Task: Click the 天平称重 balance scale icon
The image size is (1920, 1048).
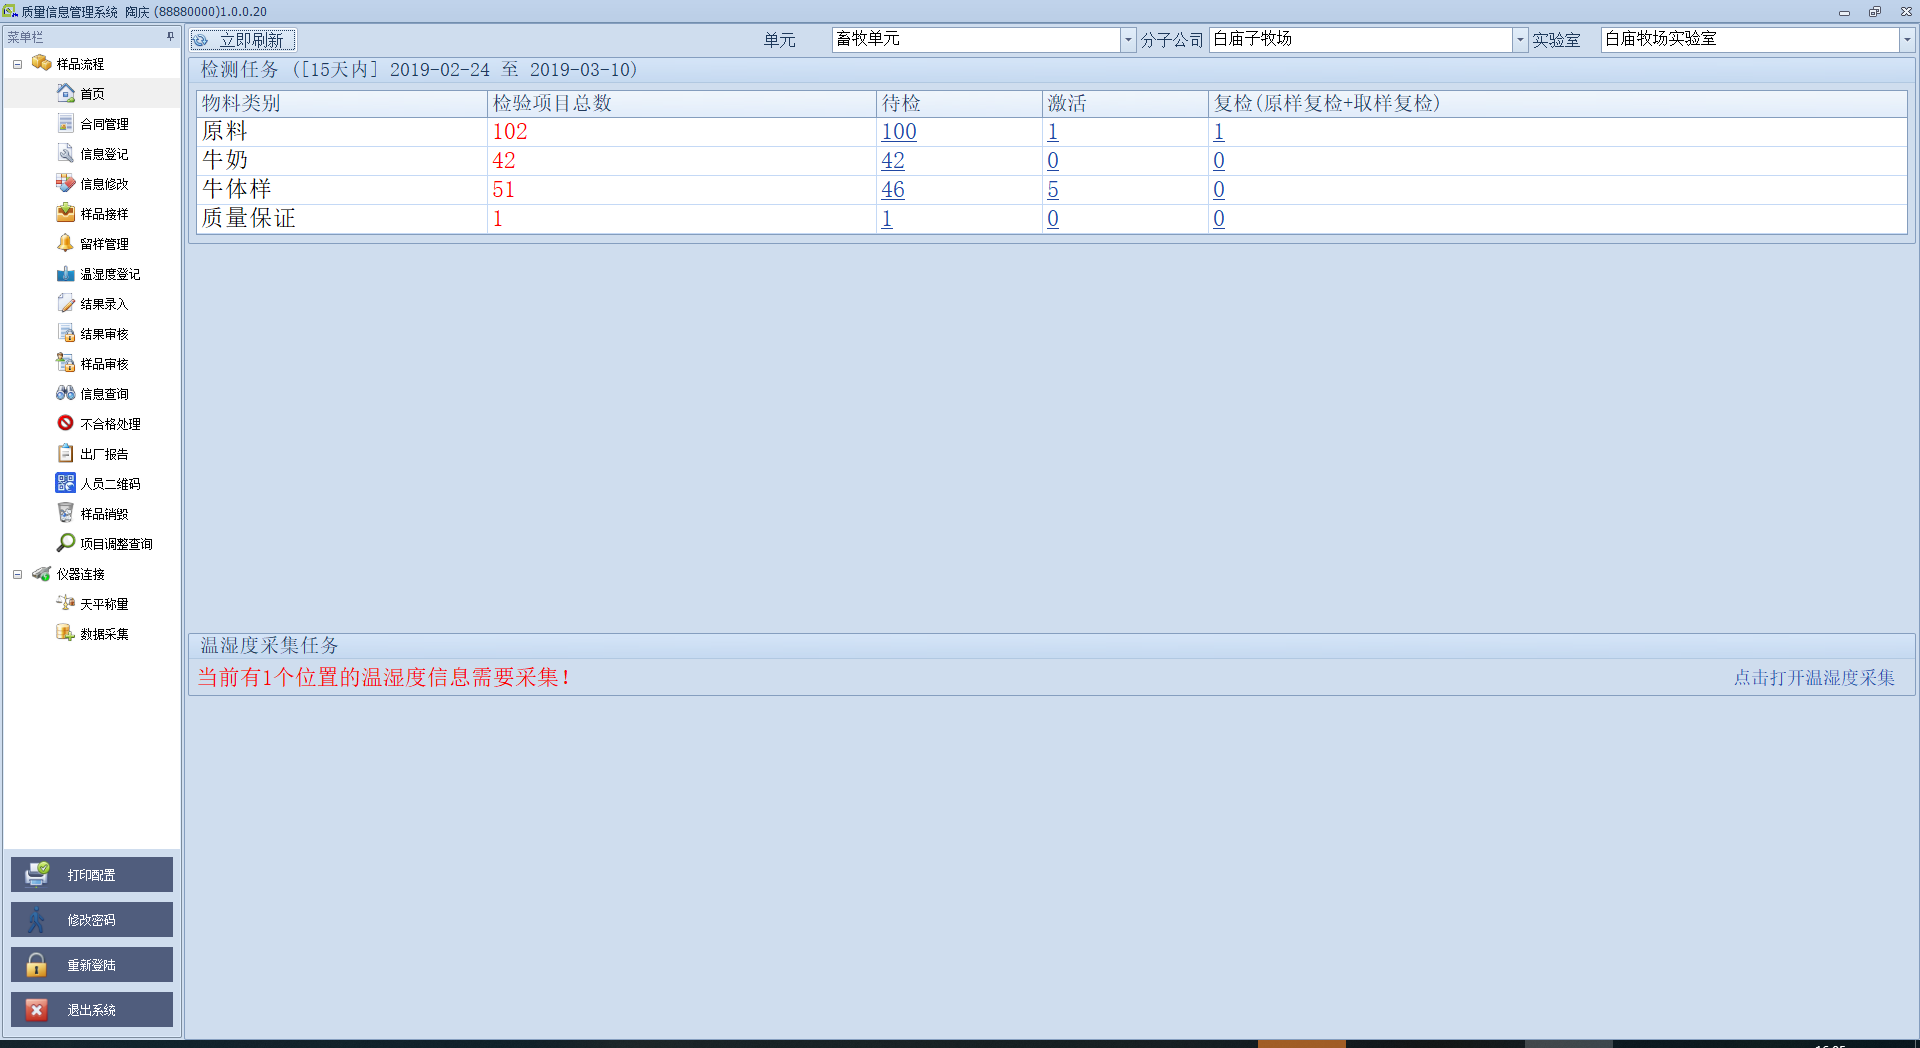Action: [x=66, y=604]
